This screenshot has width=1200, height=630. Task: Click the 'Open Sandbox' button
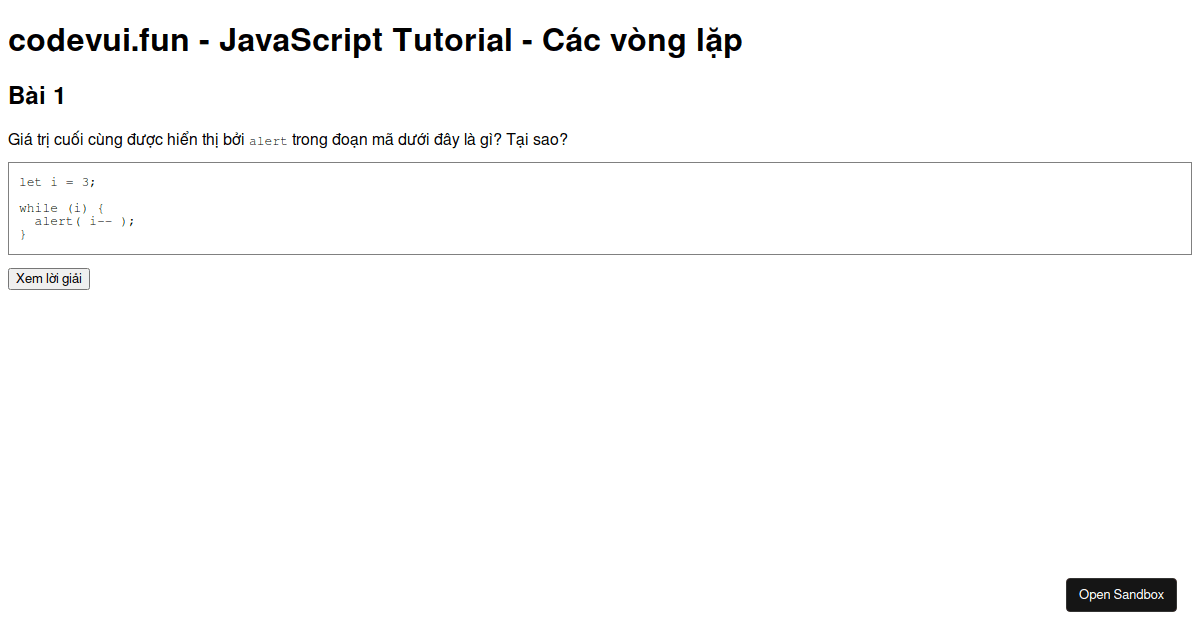pos(1121,594)
